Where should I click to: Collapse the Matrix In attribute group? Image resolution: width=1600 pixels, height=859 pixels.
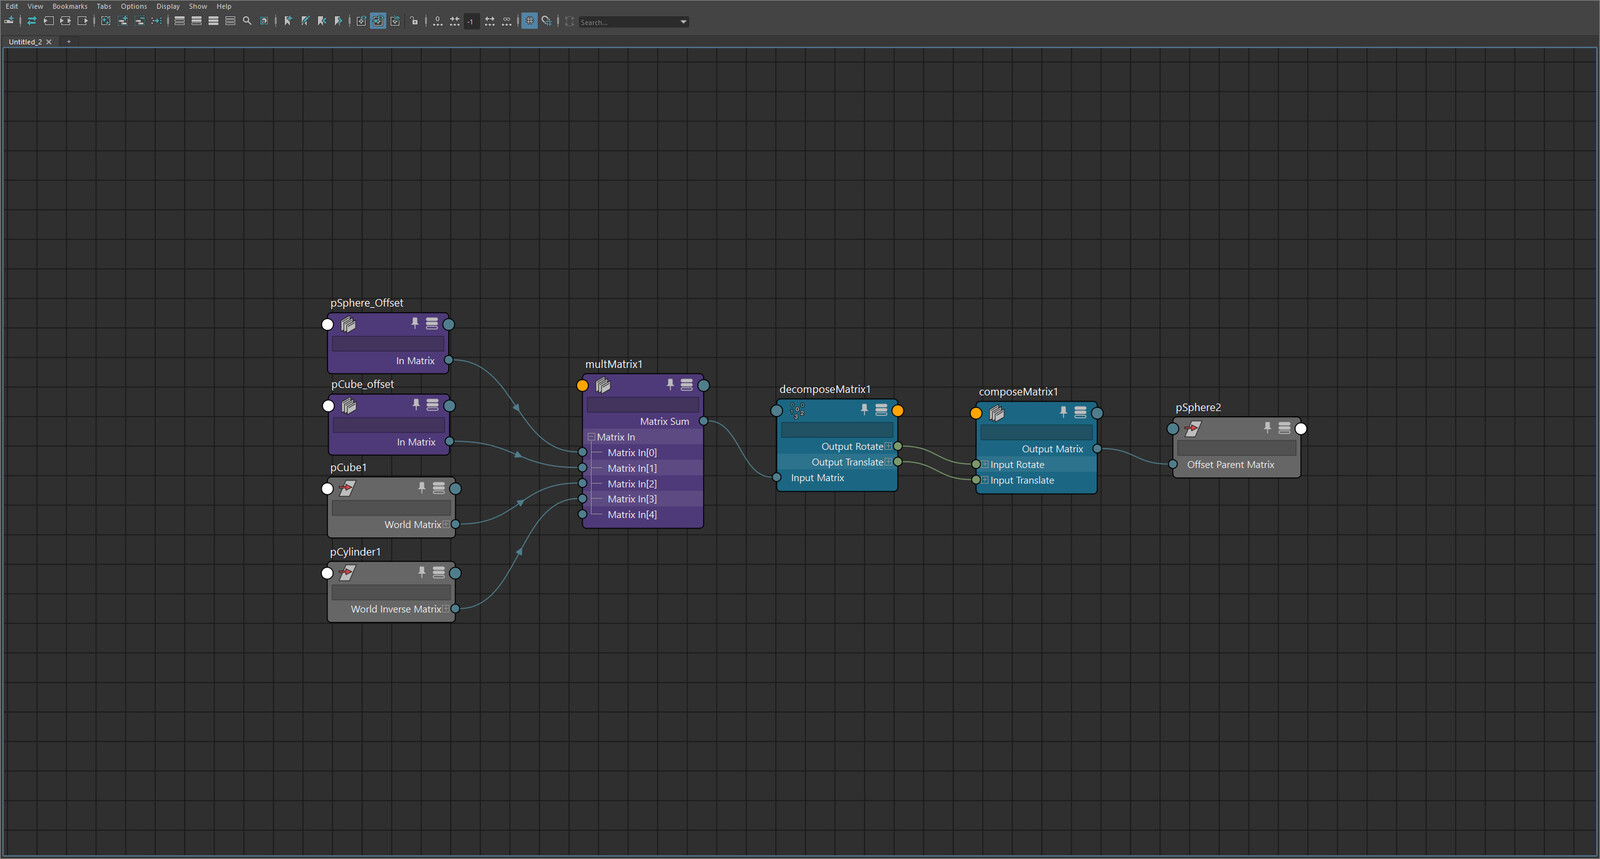point(591,437)
